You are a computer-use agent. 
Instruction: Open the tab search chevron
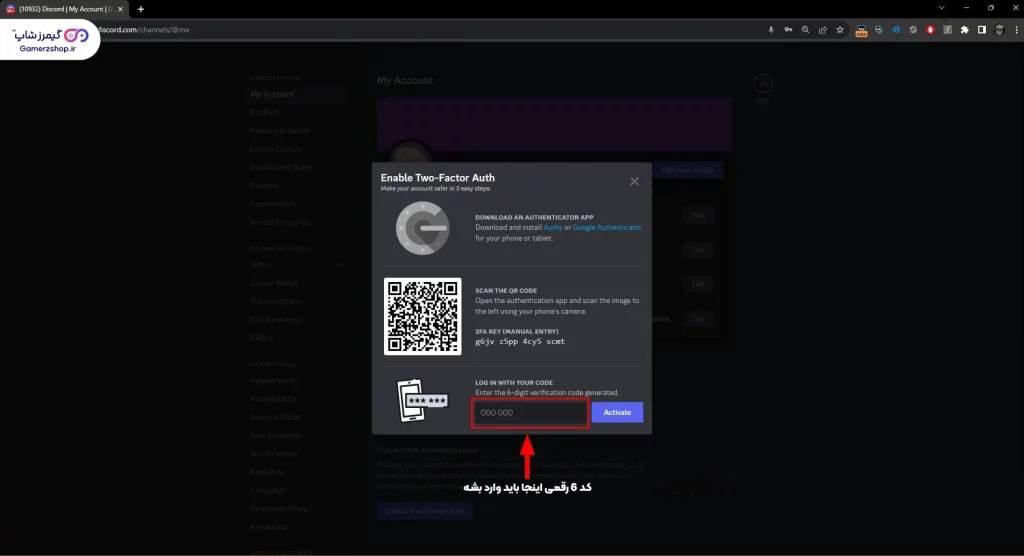[x=942, y=8]
